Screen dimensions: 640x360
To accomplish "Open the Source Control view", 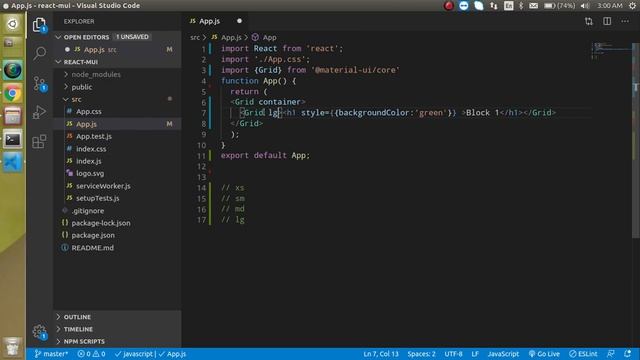I will tap(40, 83).
